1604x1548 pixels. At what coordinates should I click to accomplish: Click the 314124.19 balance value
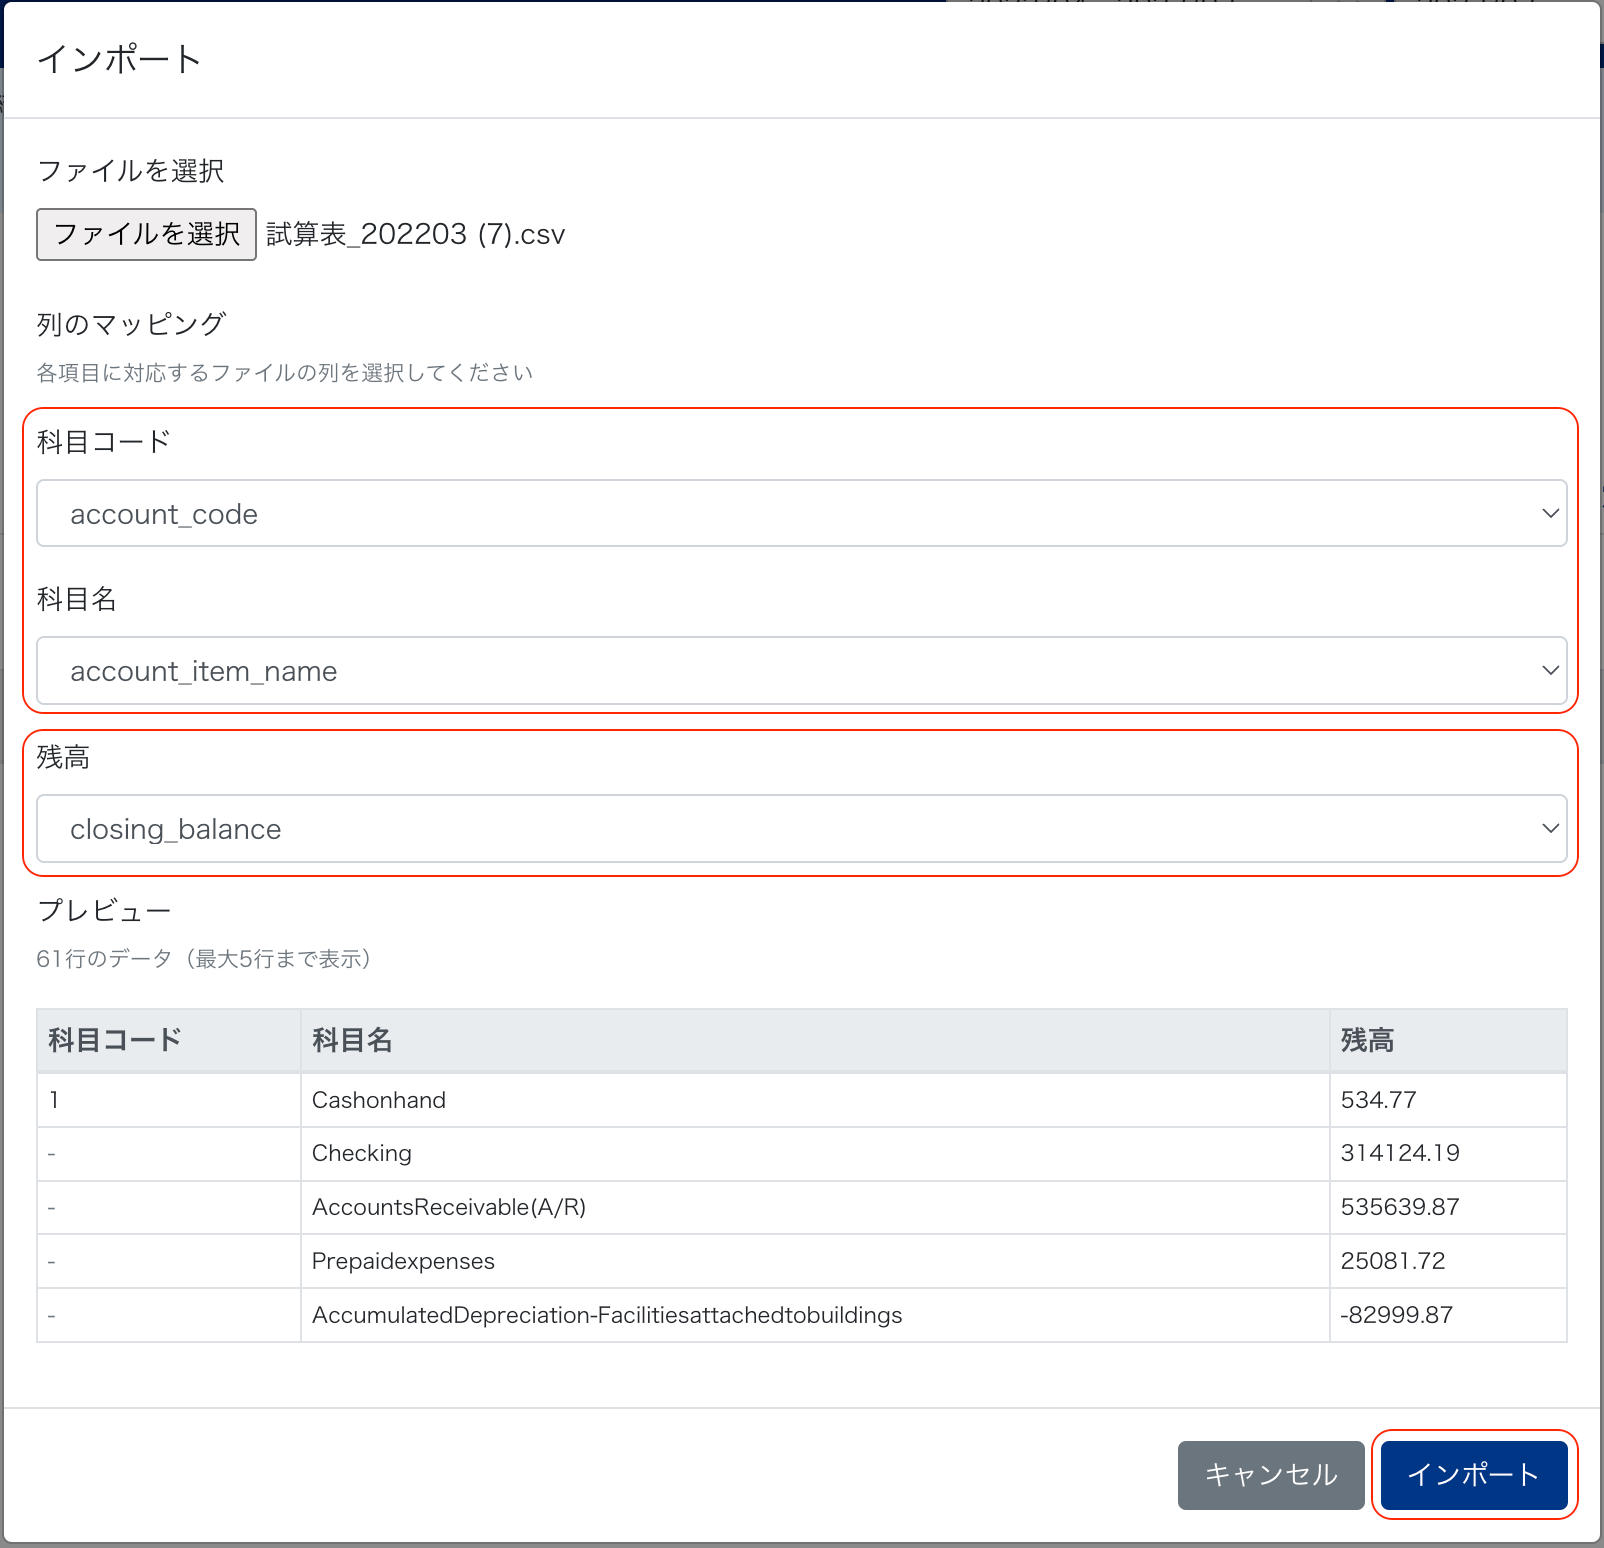(1400, 1153)
